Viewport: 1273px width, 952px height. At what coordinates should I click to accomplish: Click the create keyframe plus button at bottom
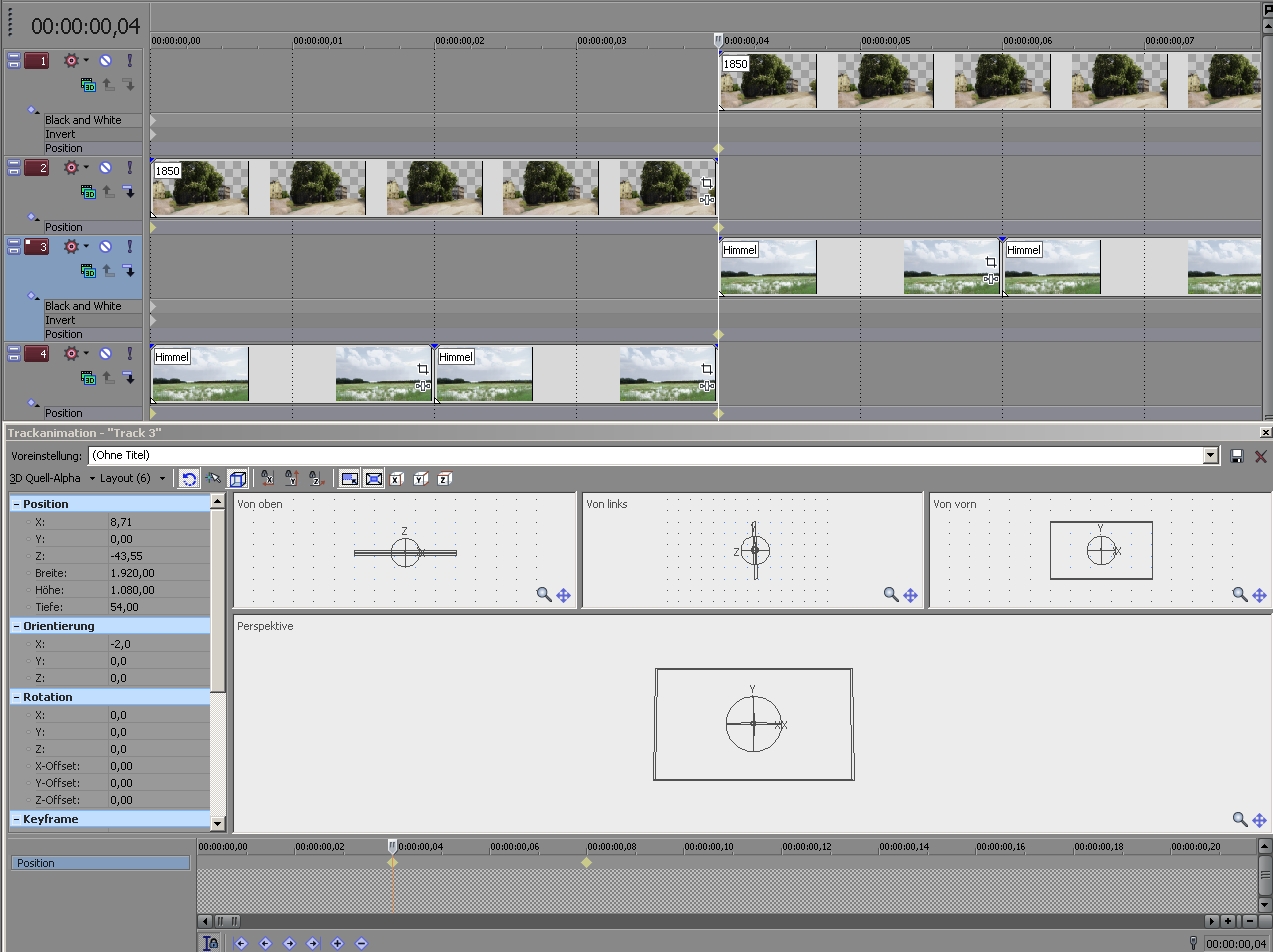click(x=337, y=943)
